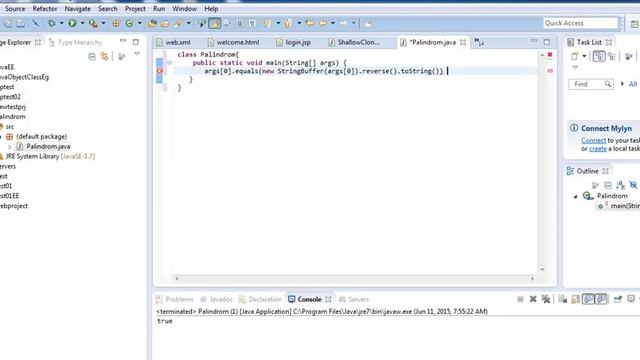Toggle Categorized view in Task List

click(599, 56)
